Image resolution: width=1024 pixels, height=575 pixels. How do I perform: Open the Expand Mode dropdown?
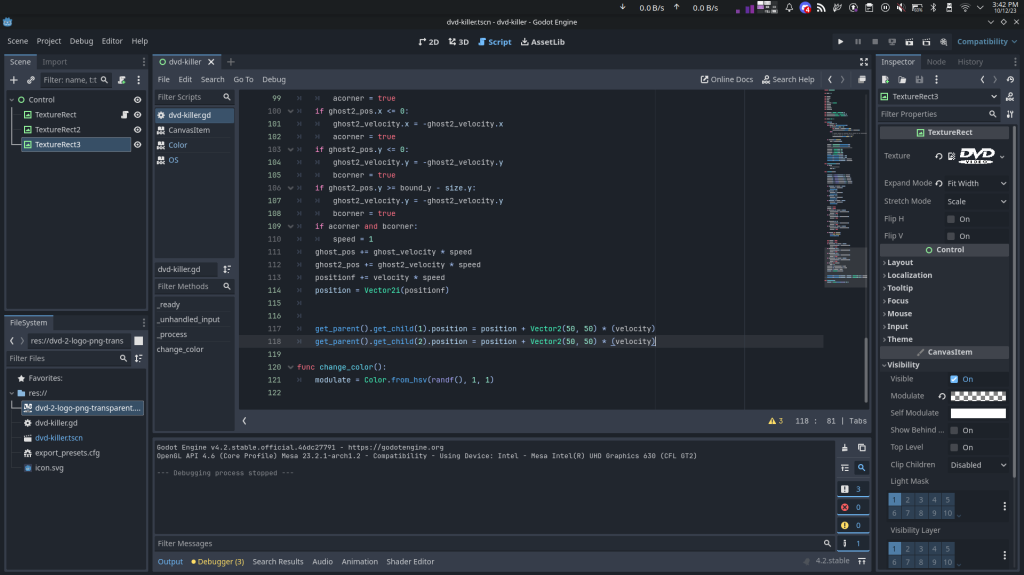click(x=976, y=183)
